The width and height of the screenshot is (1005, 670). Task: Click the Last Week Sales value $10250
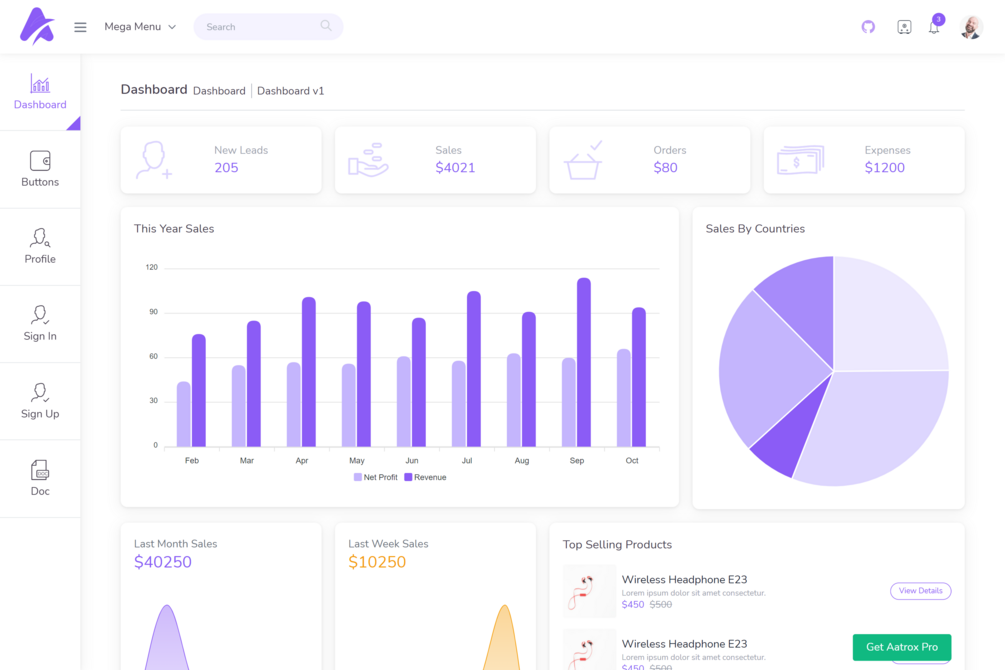click(x=377, y=562)
